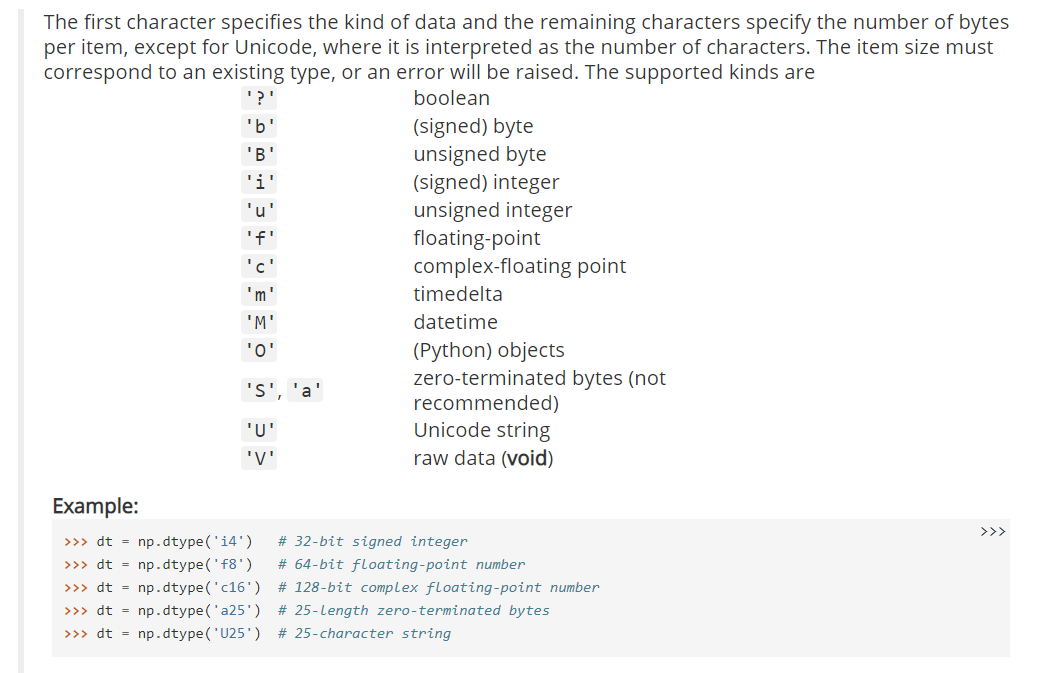The image size is (1039, 673).
Task: Click the np.dtype('c16') example line
Action: 331,587
